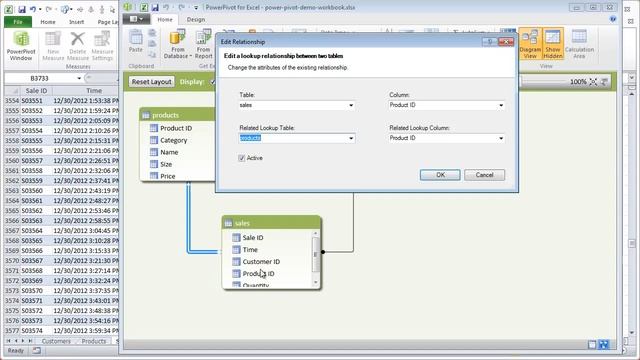This screenshot has height=360, width=640.
Task: Toggle the Active checkbox
Action: [242, 158]
